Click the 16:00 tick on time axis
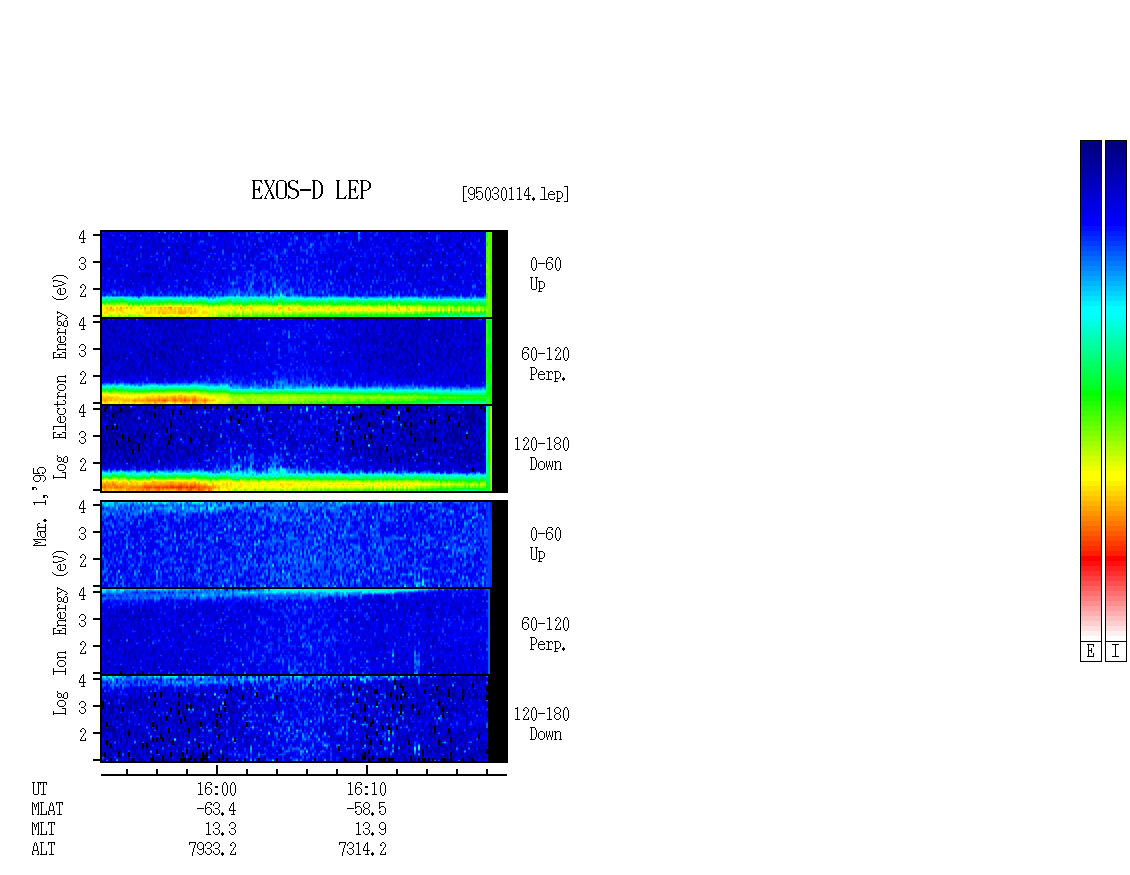Image resolution: width=1130 pixels, height=875 pixels. pos(217,771)
